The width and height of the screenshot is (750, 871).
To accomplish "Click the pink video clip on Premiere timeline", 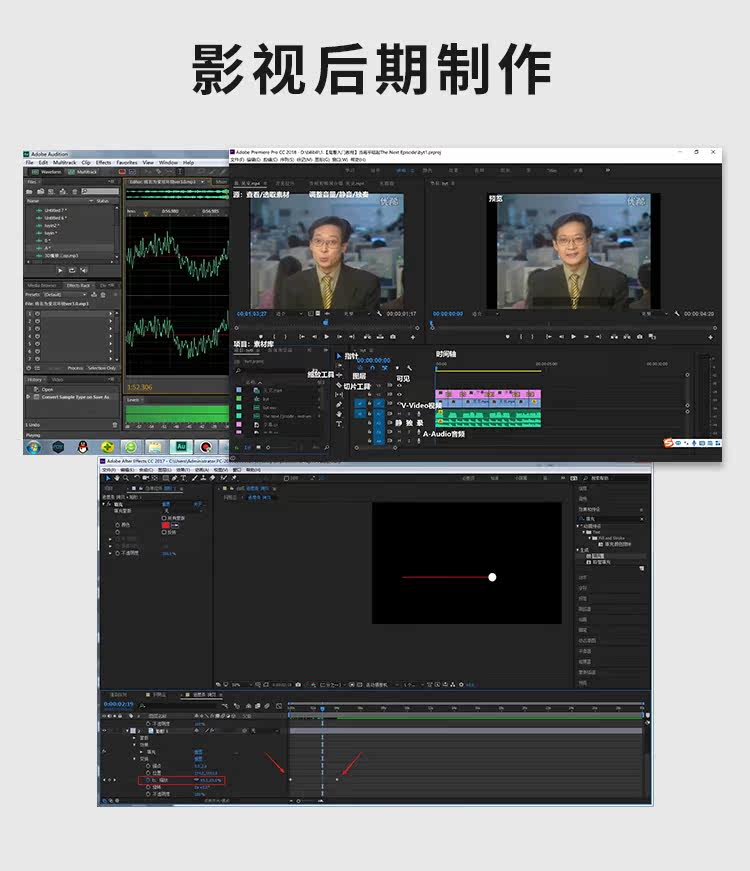I will tap(488, 394).
